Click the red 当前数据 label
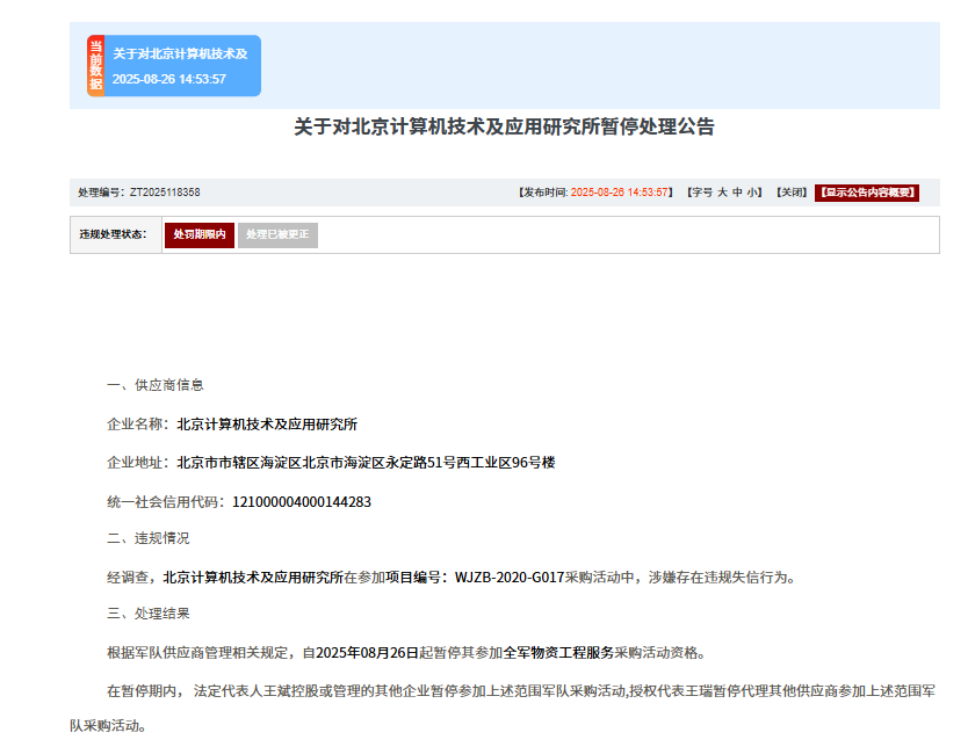Screen dimensions: 968x748 click(96, 66)
